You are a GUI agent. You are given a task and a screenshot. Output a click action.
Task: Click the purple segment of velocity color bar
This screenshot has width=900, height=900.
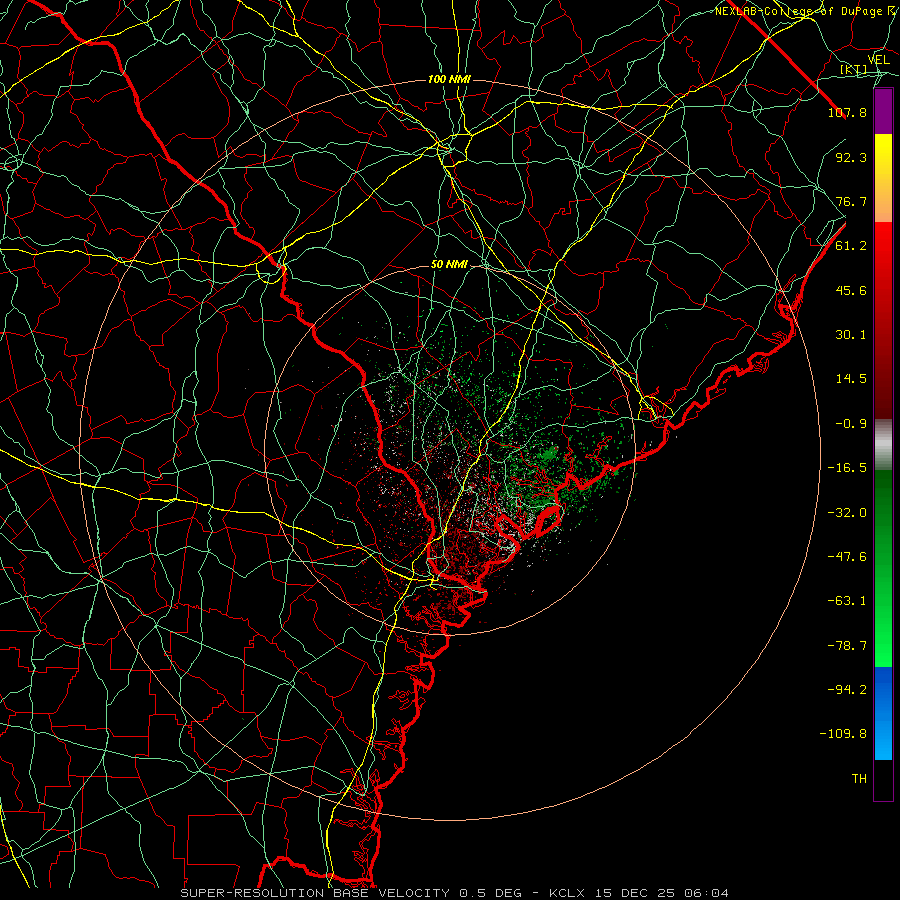coord(883,111)
